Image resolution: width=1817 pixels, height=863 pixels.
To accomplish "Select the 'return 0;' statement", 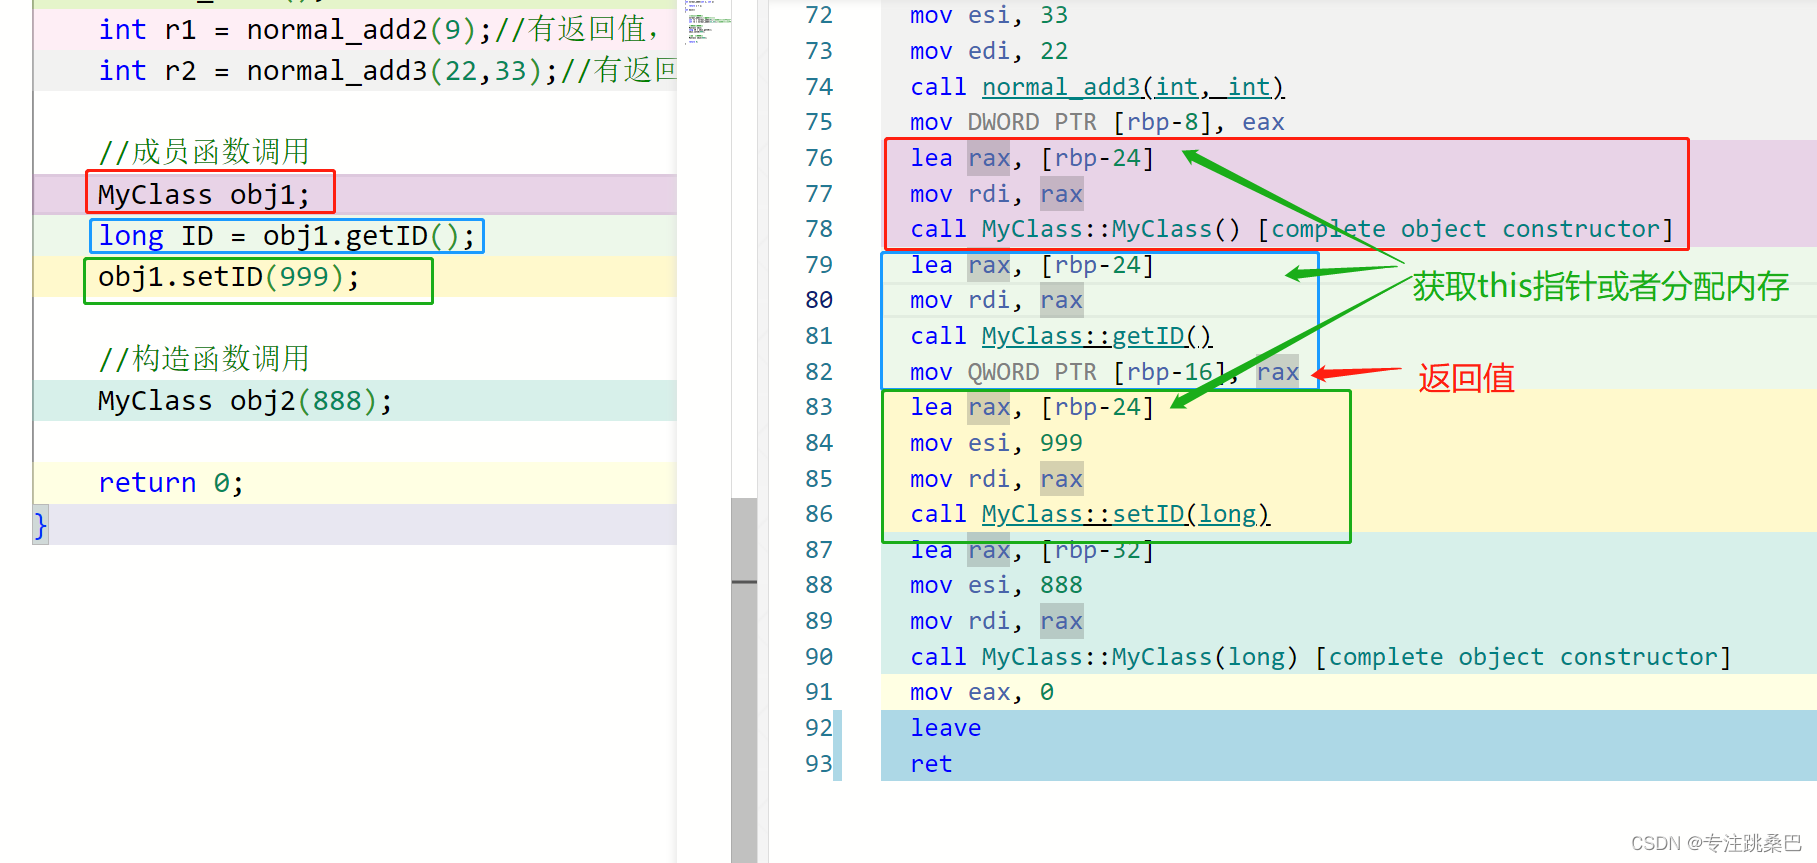I will [171, 483].
